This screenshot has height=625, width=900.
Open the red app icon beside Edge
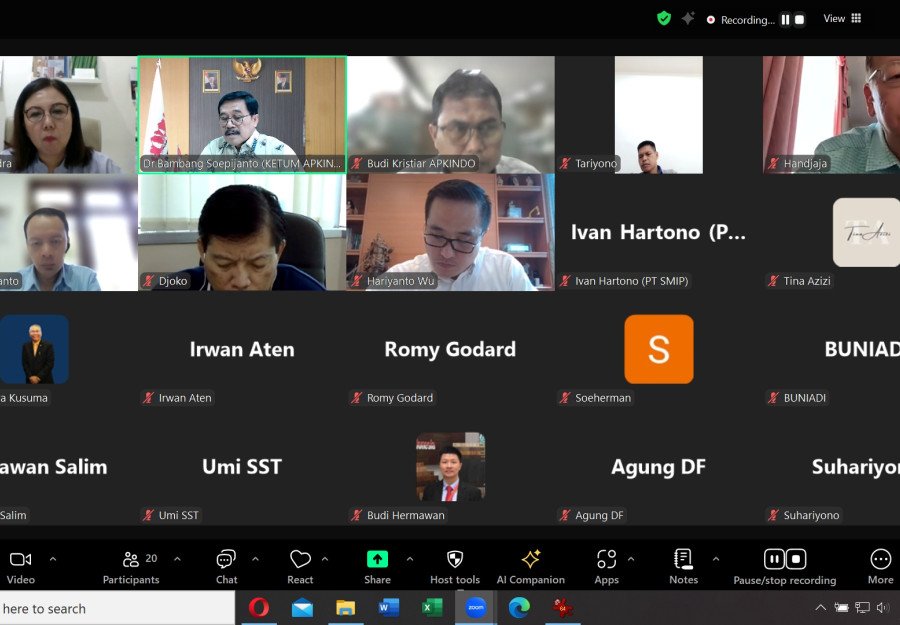pyautogui.click(x=562, y=607)
